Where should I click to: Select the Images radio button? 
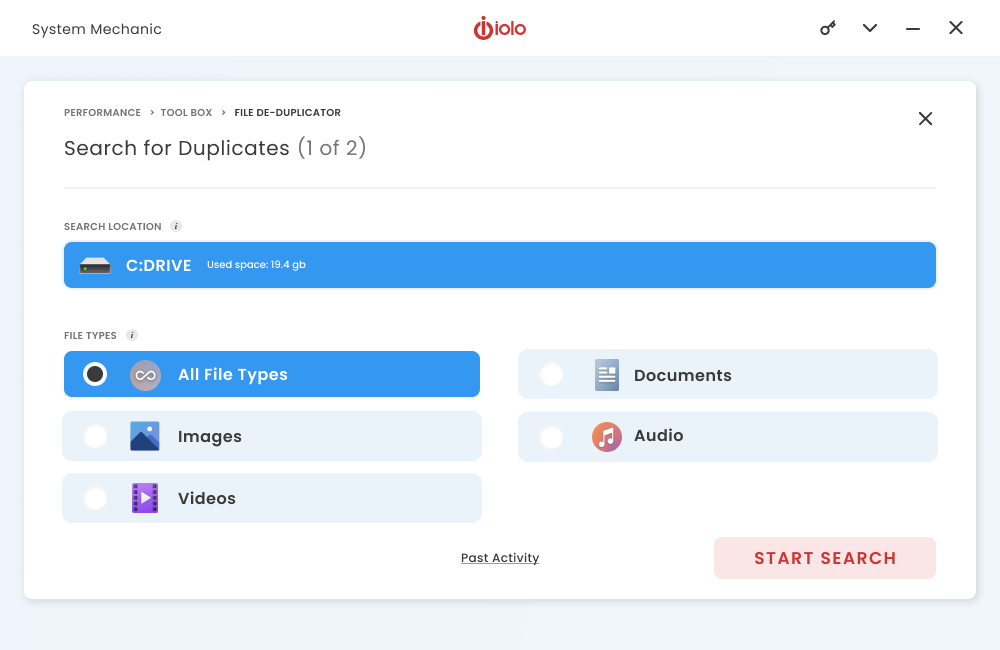(95, 437)
